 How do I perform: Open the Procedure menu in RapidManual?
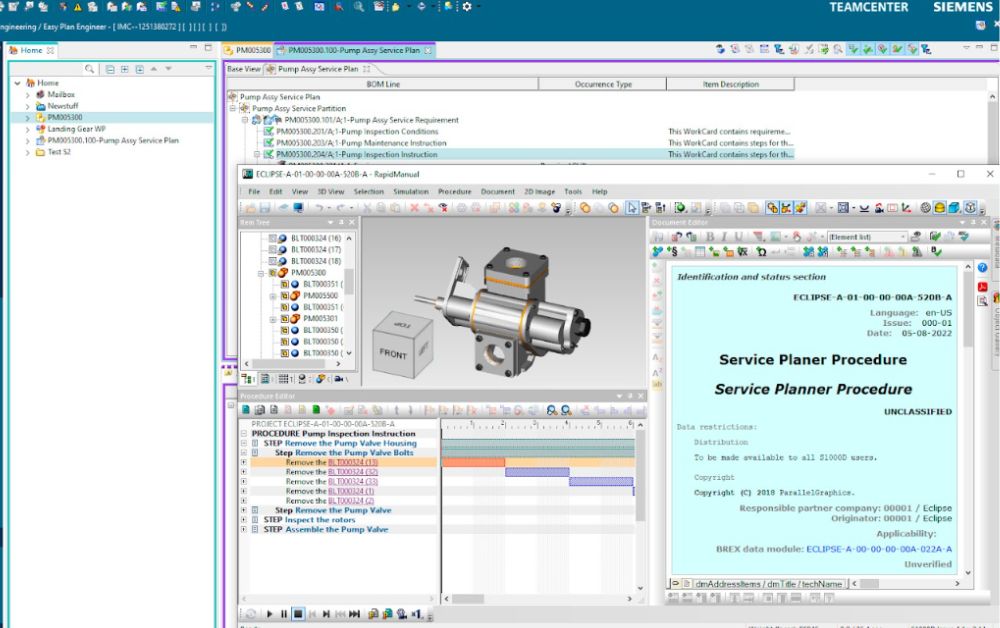click(x=455, y=191)
